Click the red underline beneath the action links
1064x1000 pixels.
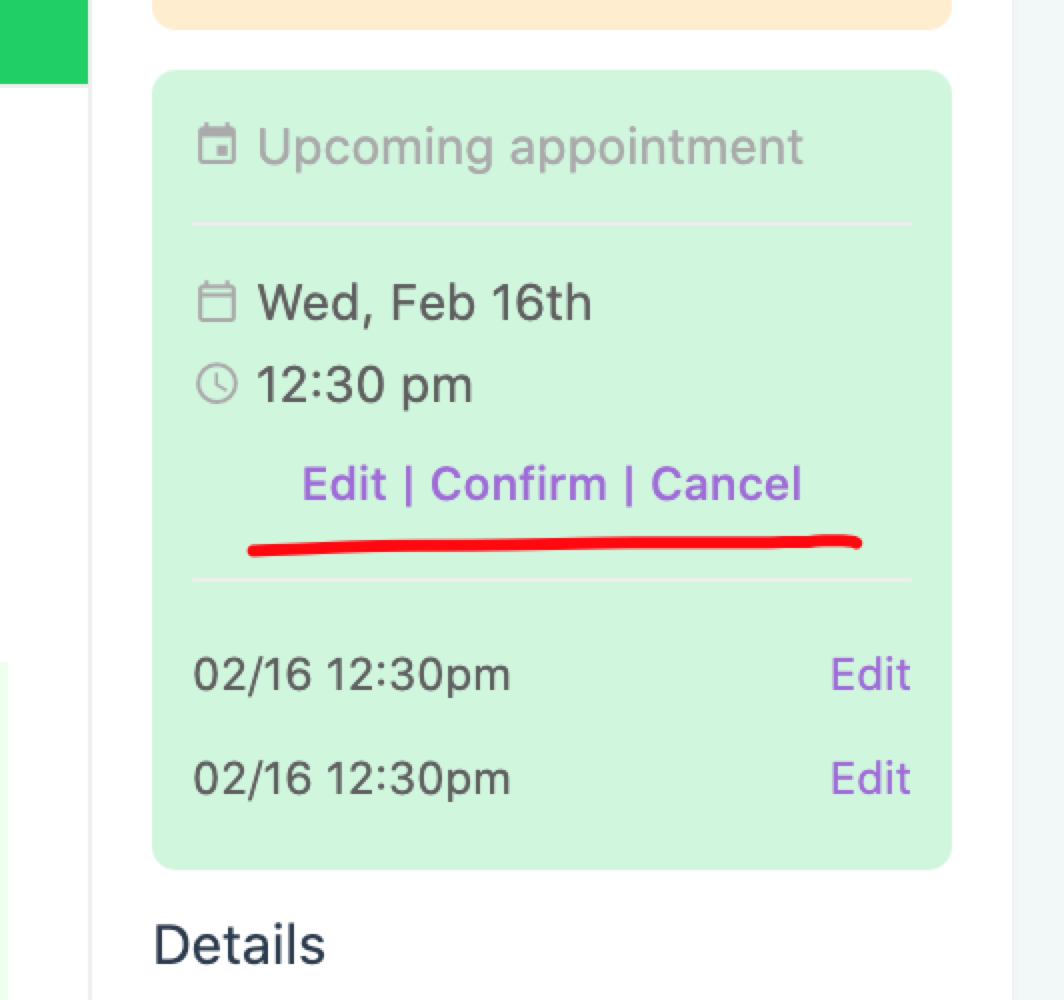pyautogui.click(x=554, y=544)
